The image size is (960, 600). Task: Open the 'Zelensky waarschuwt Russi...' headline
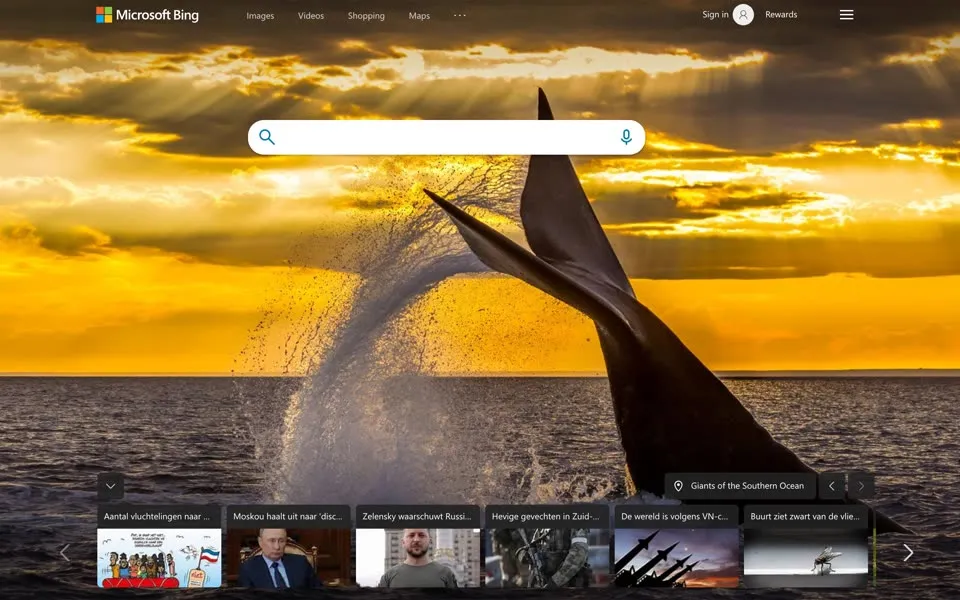click(x=417, y=516)
